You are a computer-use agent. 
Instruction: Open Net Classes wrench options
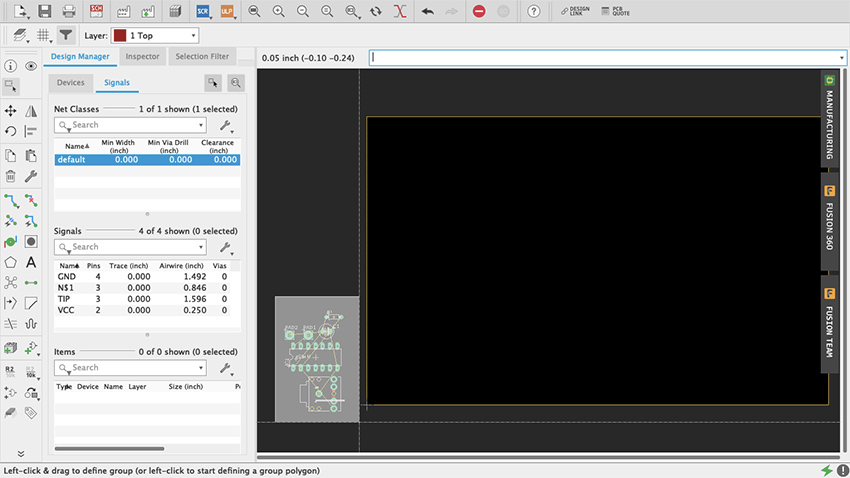[226, 126]
